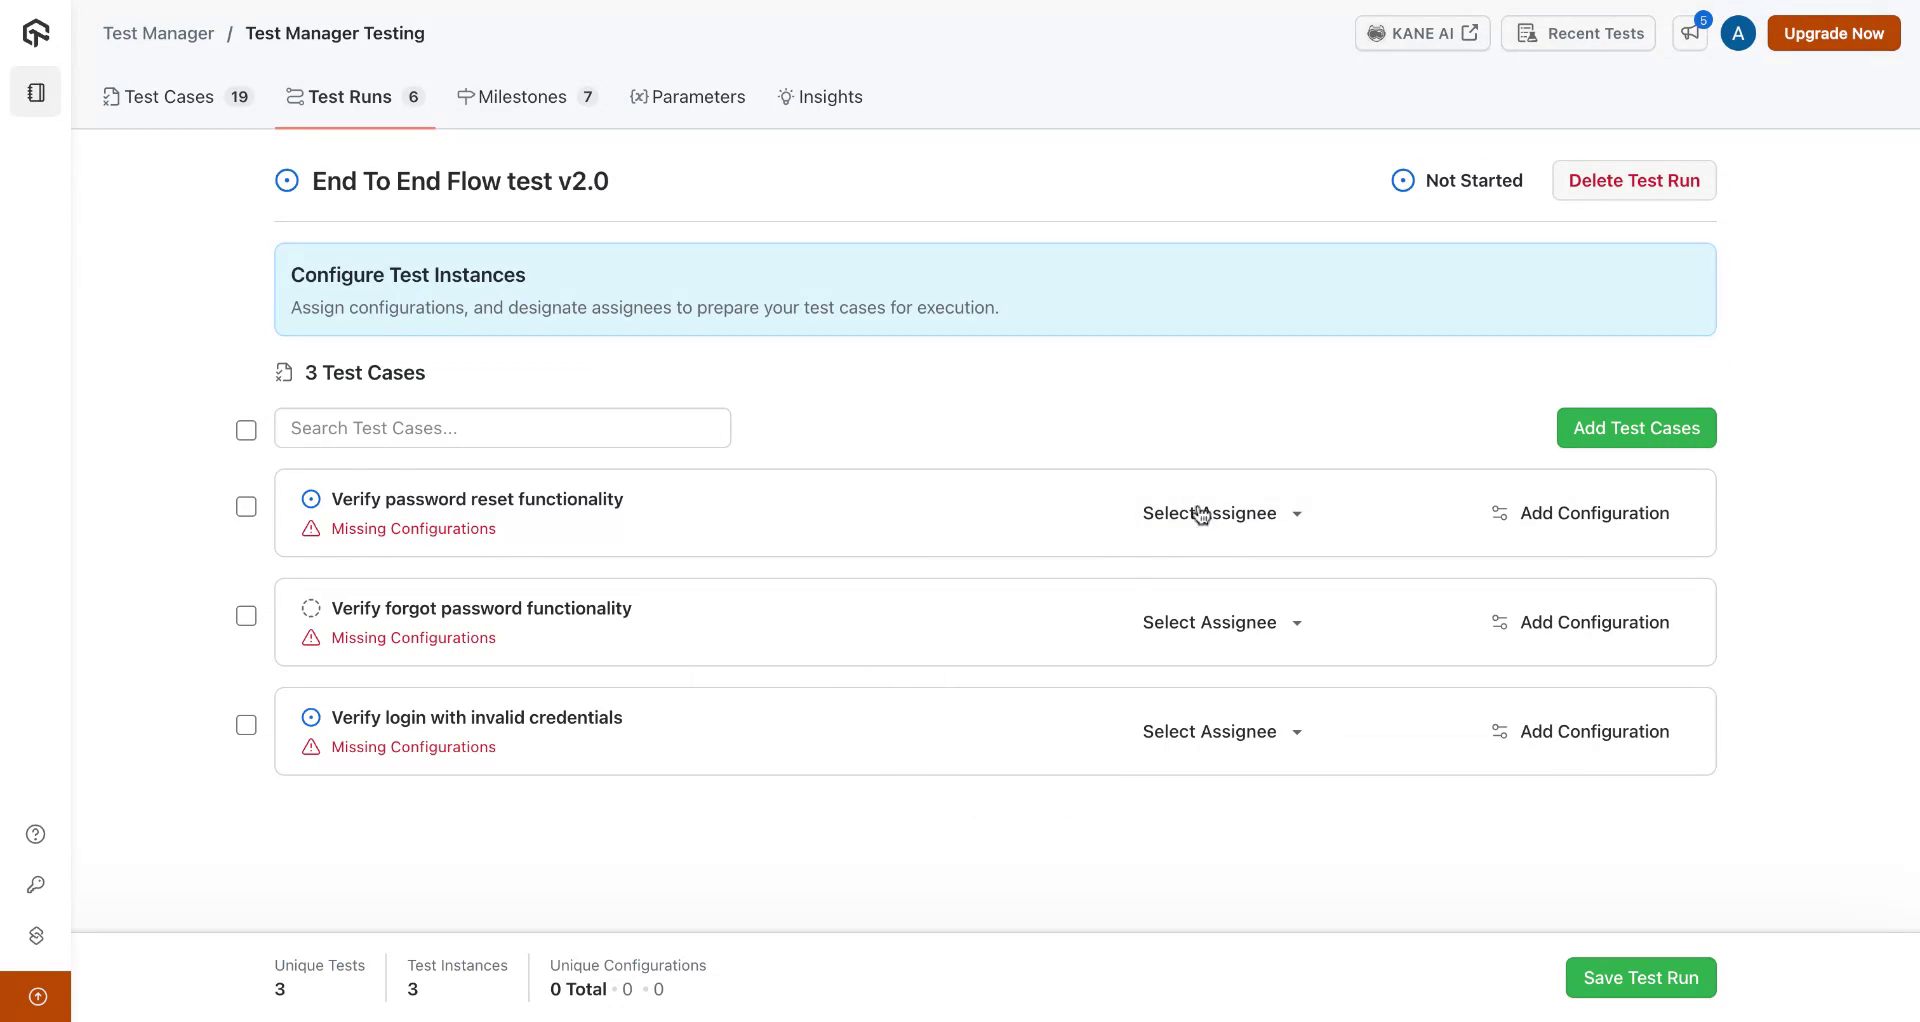Click the user avatar icon A
This screenshot has height=1022, width=1920.
[x=1738, y=33]
